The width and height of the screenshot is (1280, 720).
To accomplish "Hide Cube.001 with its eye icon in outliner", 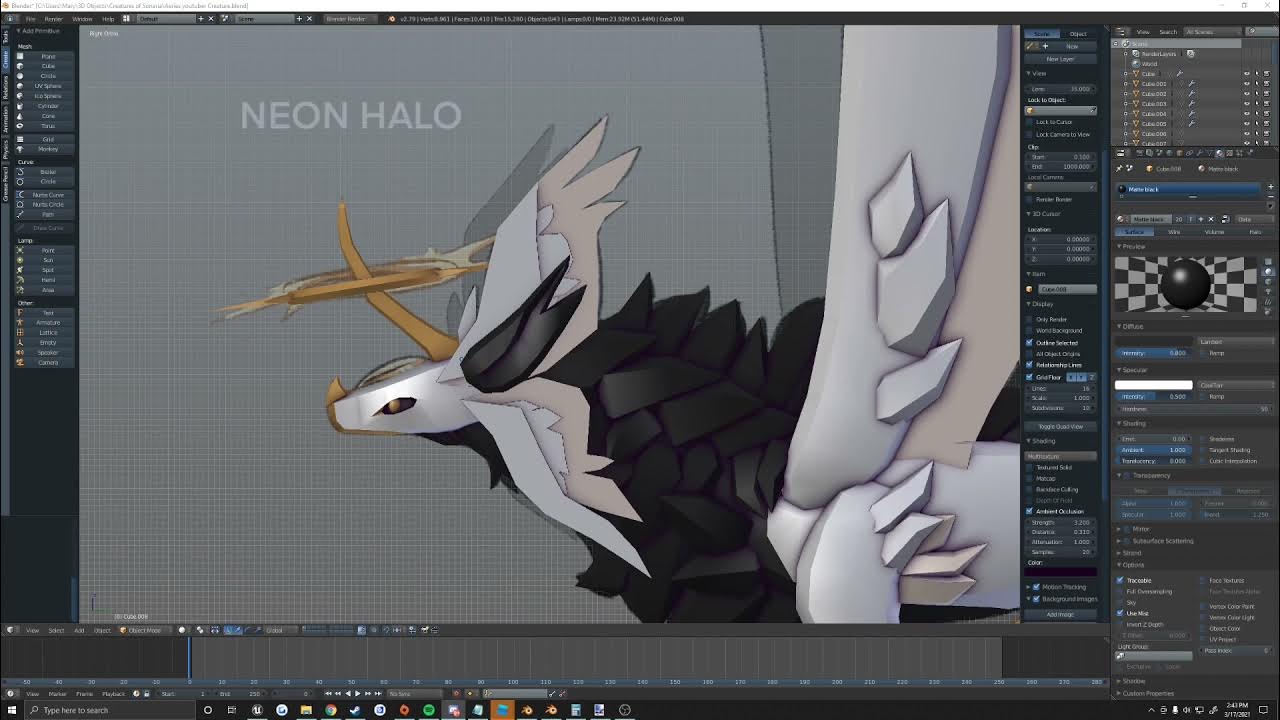I will pyautogui.click(x=1247, y=84).
